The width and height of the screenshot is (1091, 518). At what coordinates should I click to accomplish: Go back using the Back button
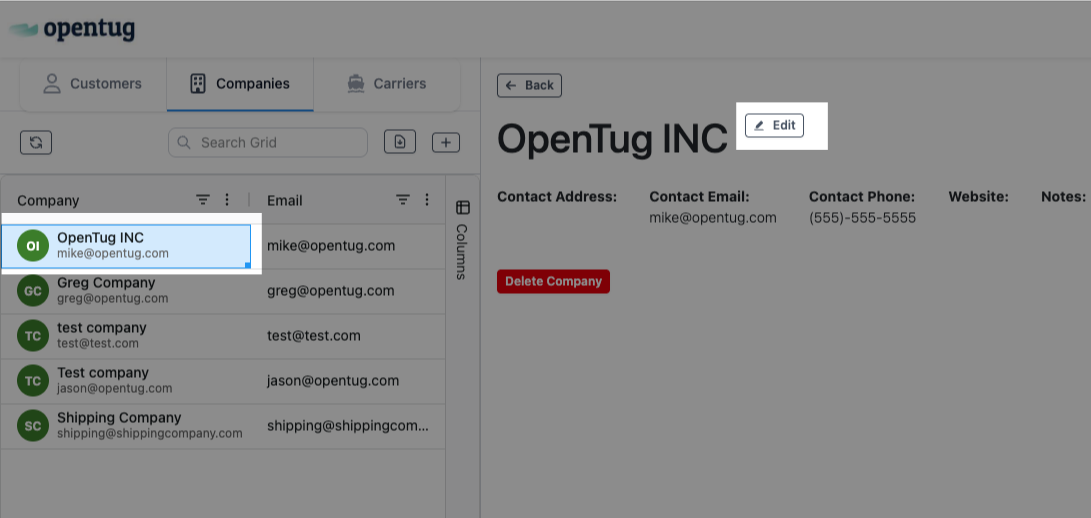pyautogui.click(x=529, y=86)
